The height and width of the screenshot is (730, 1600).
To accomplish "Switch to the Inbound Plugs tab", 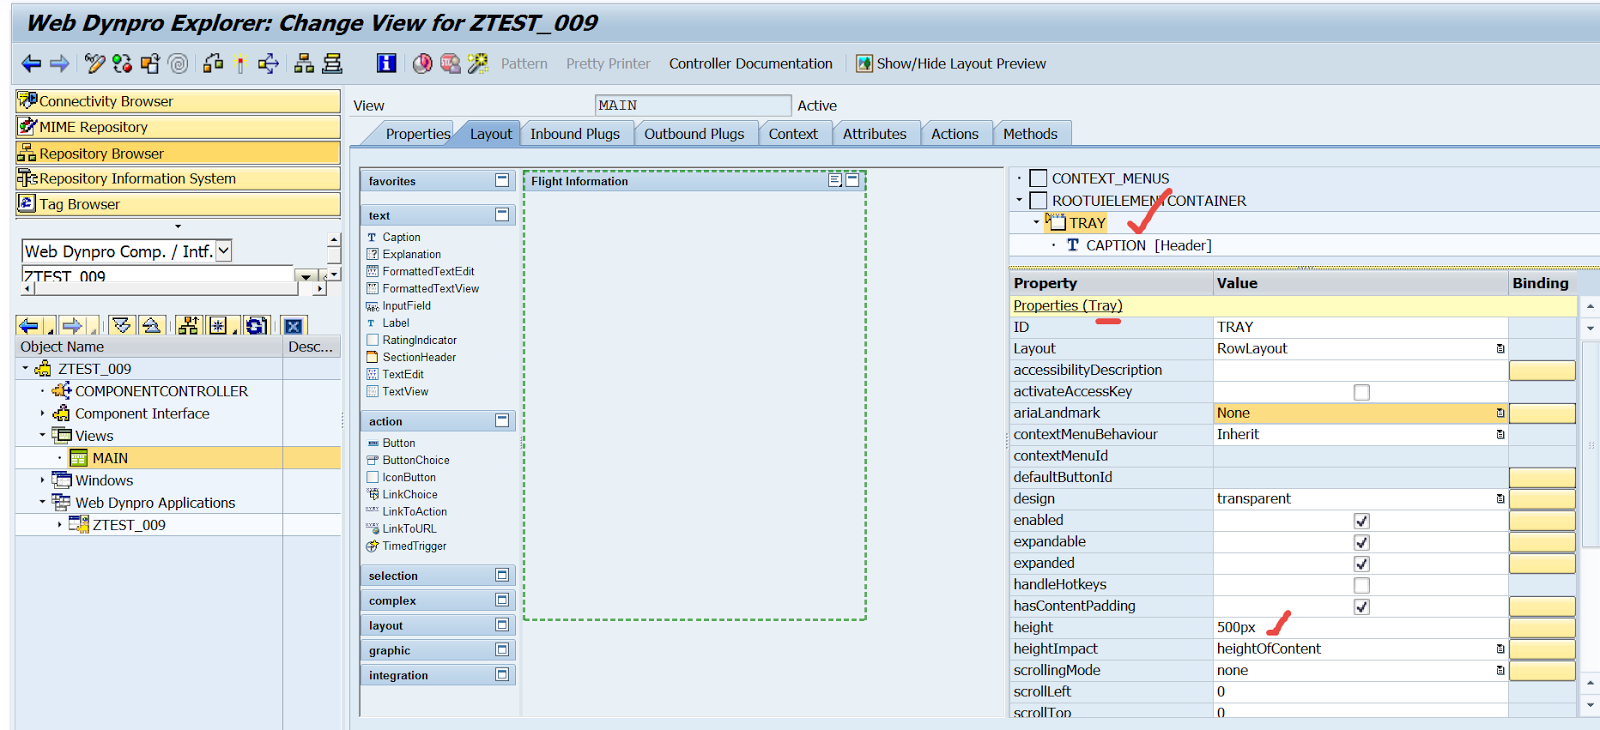I will coord(575,134).
